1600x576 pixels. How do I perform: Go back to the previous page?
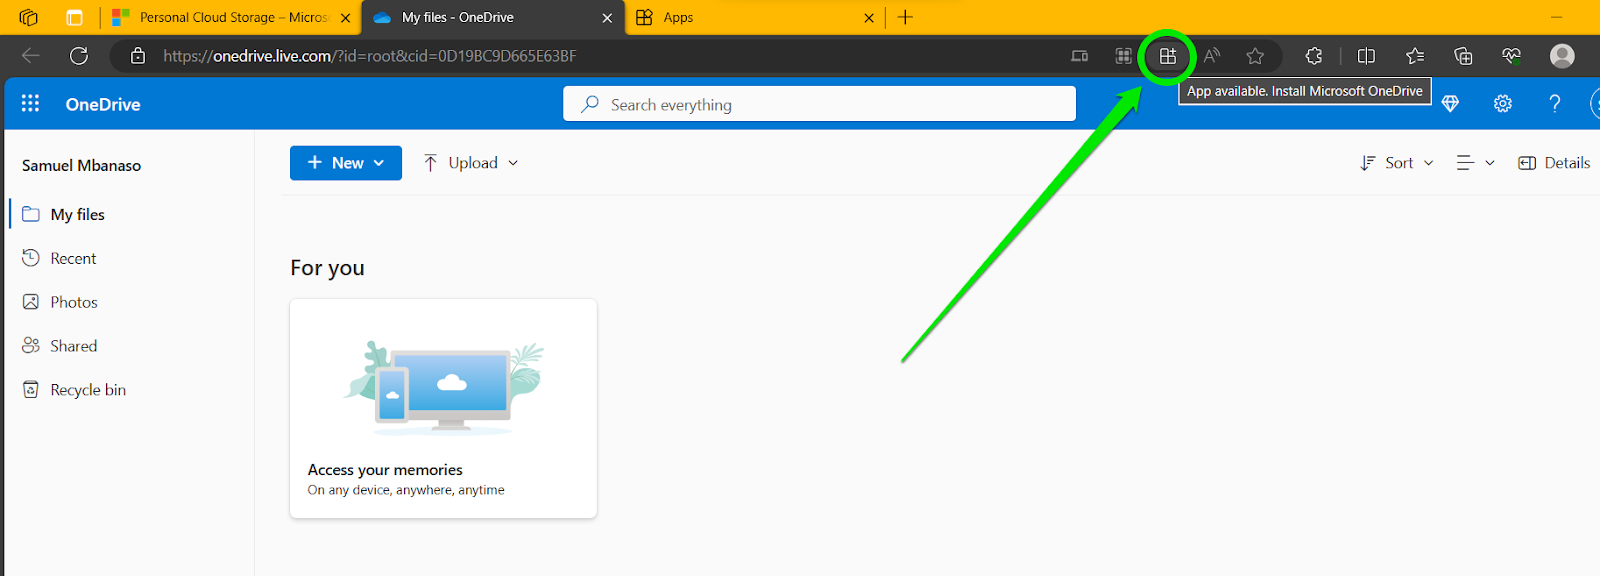pos(31,56)
